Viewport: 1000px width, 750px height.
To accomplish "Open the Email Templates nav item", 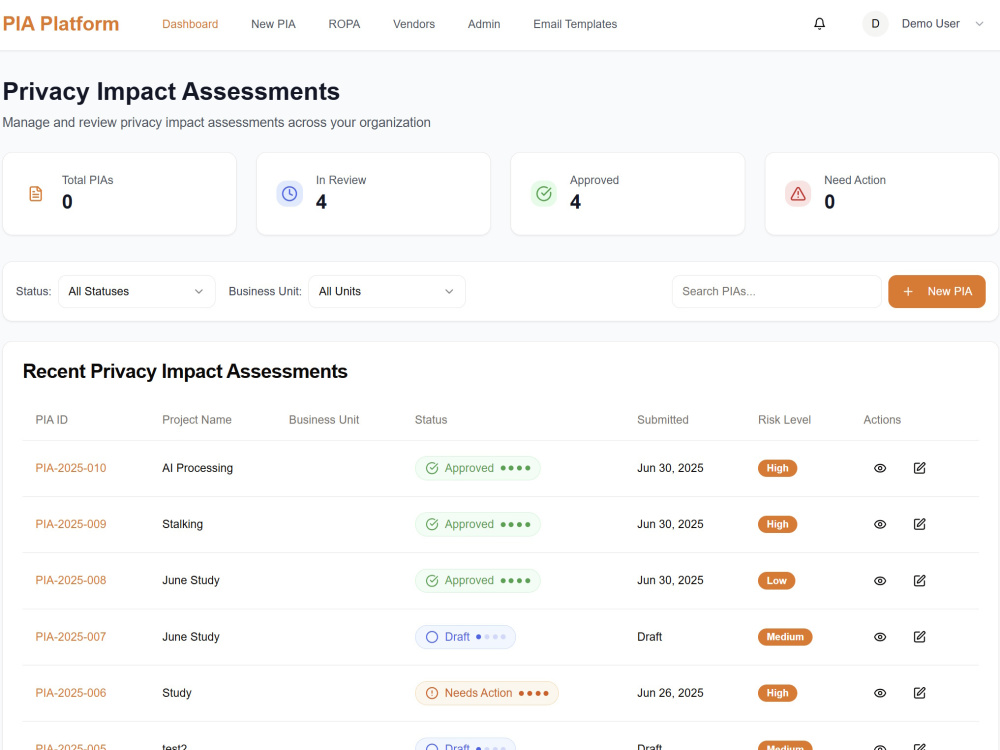I will tap(575, 24).
